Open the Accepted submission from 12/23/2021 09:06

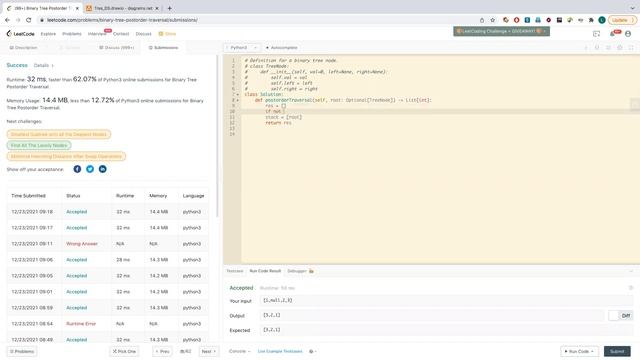point(77,260)
